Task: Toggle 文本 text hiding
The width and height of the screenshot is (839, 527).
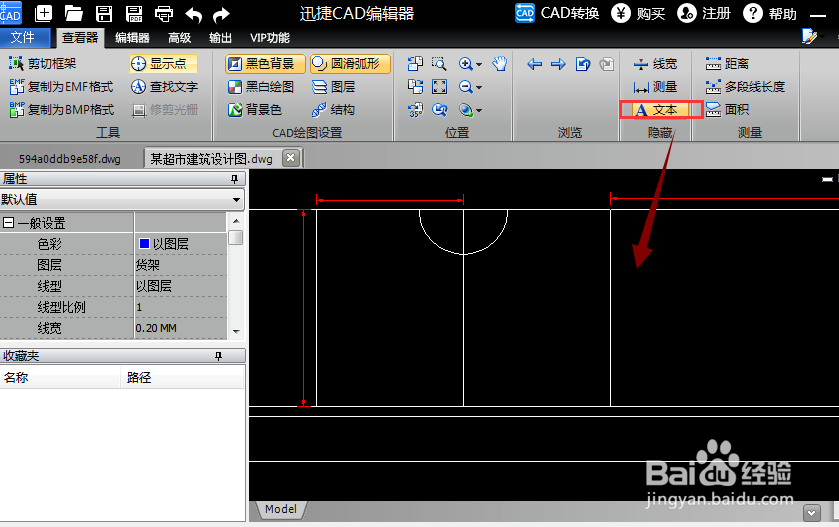Action: click(x=661, y=110)
